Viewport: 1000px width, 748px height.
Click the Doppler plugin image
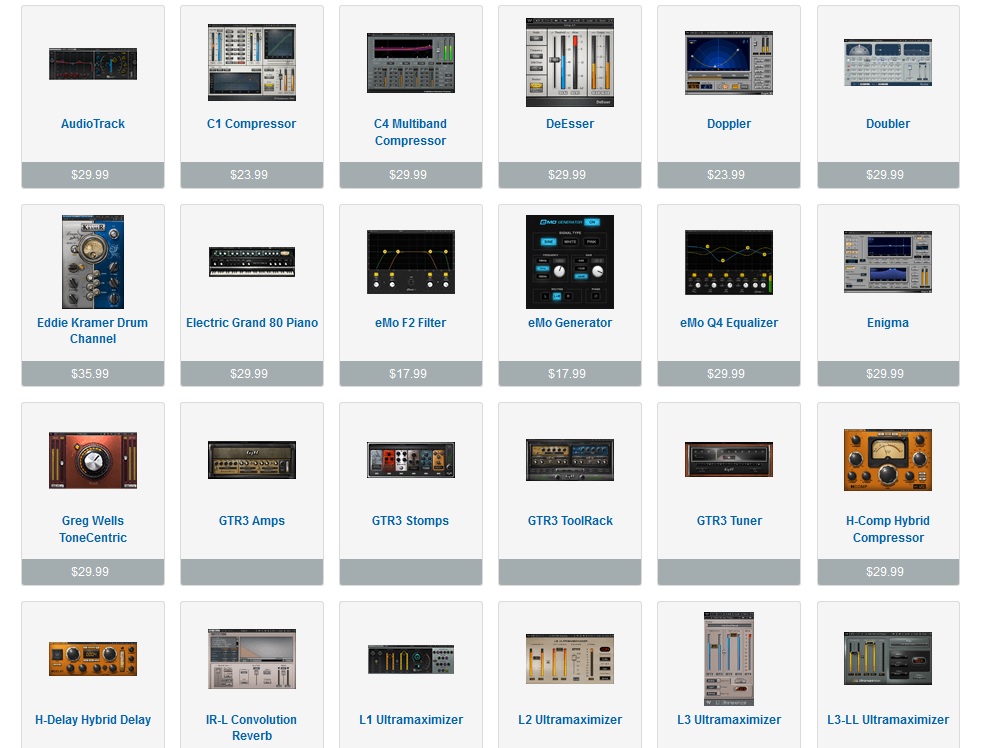coord(729,62)
